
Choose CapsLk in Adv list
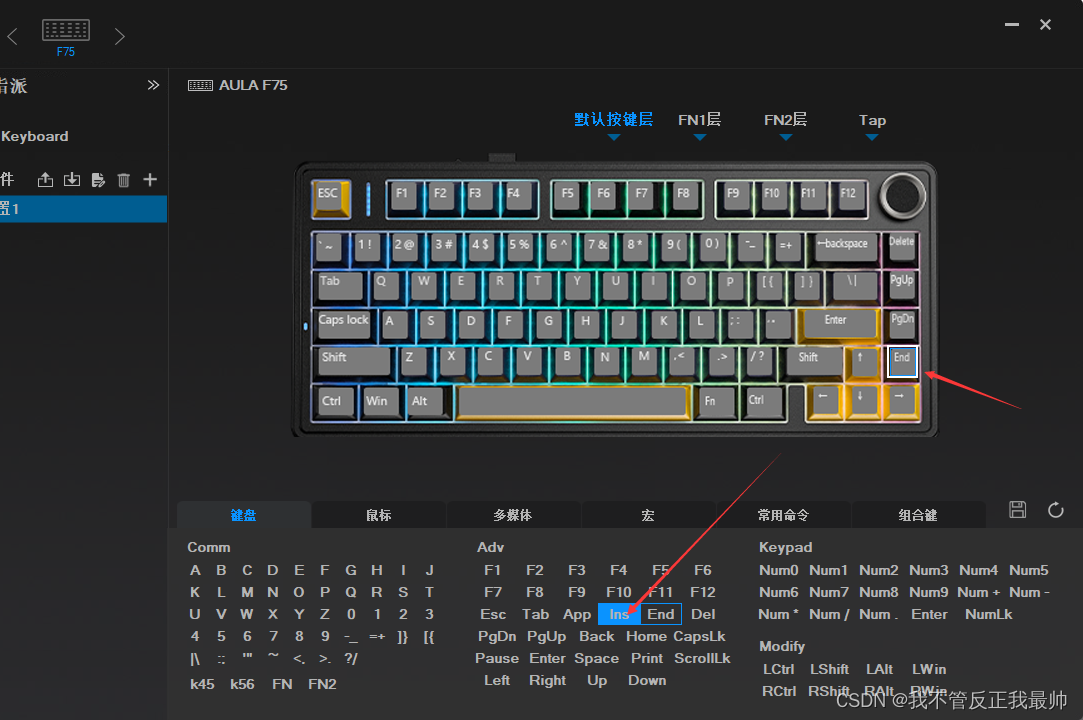pyautogui.click(x=700, y=636)
